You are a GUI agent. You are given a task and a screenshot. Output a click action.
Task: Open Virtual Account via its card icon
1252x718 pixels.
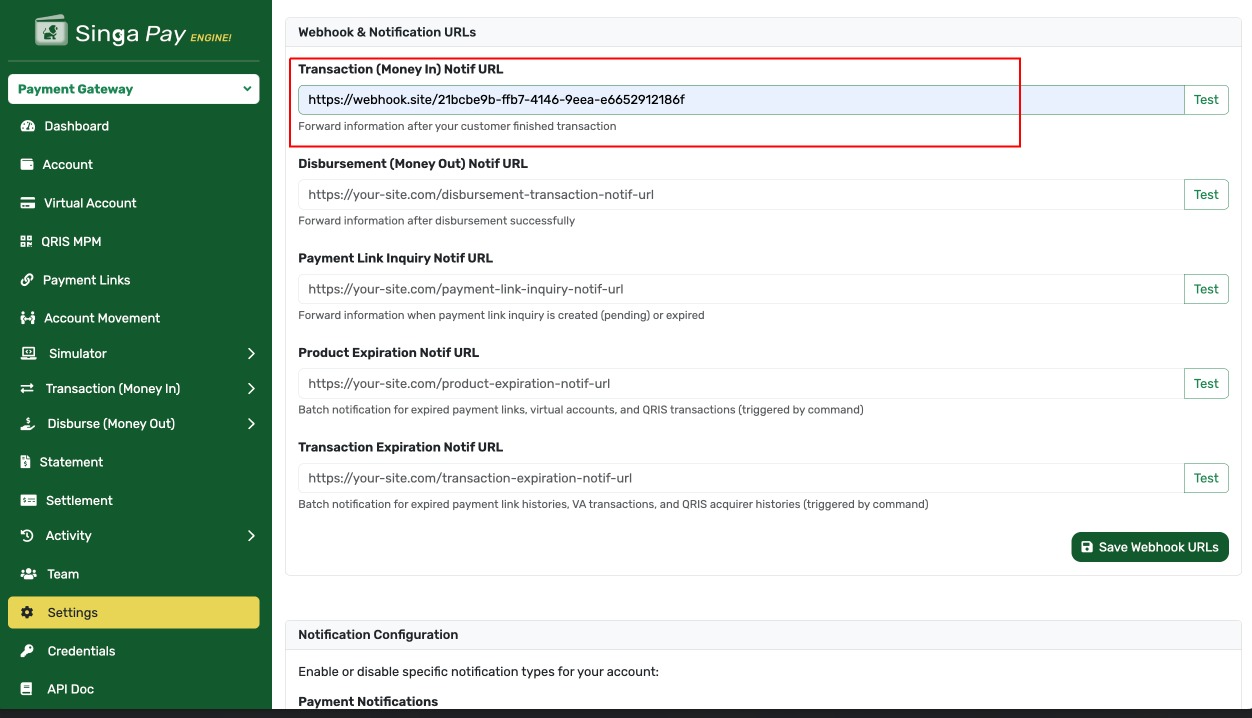[x=28, y=203]
